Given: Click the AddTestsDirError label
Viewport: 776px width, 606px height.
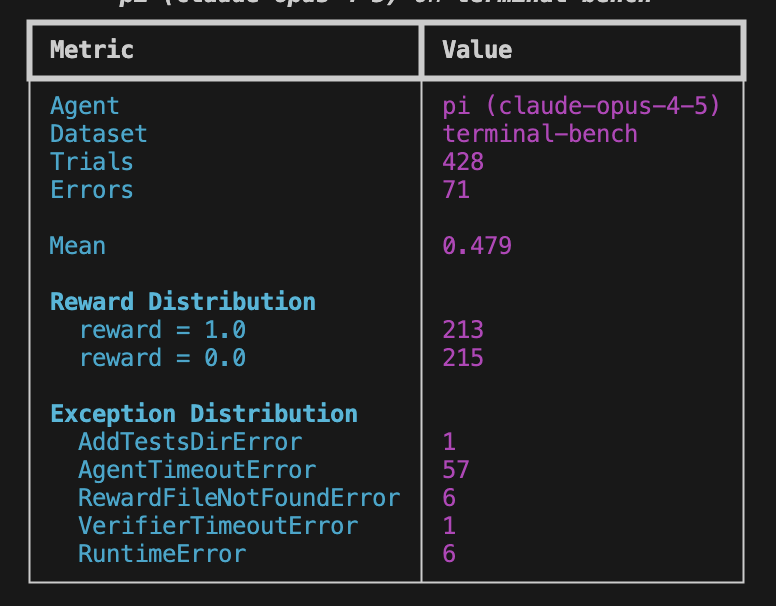Looking at the screenshot, I should coord(190,442).
